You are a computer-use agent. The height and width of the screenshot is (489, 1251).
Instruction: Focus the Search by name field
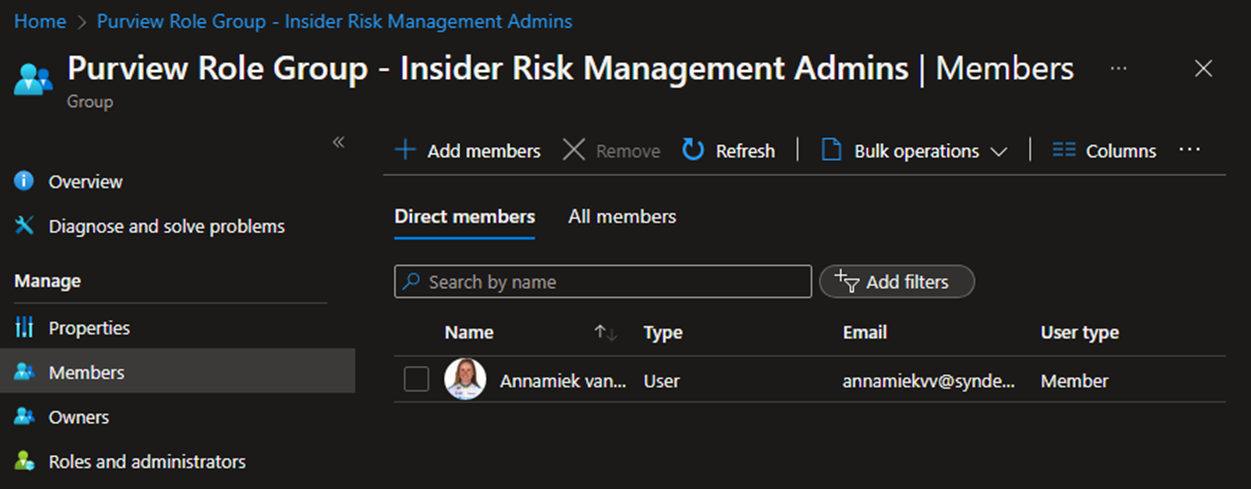tap(603, 282)
